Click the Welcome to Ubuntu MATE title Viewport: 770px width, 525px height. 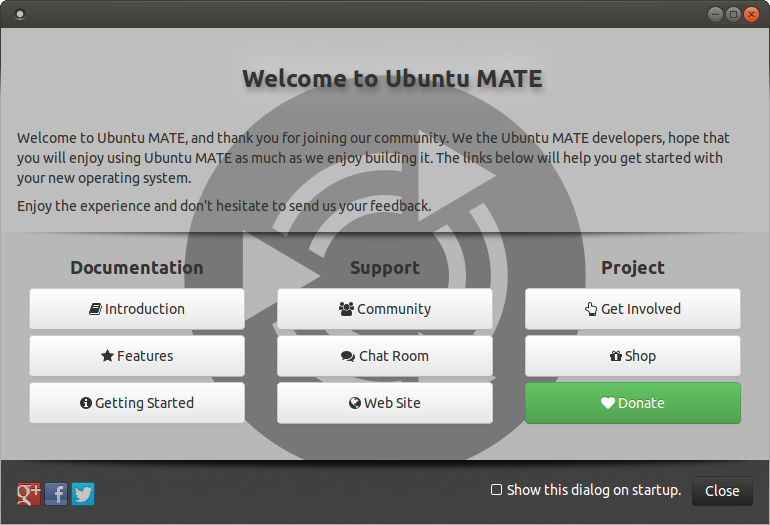point(392,79)
